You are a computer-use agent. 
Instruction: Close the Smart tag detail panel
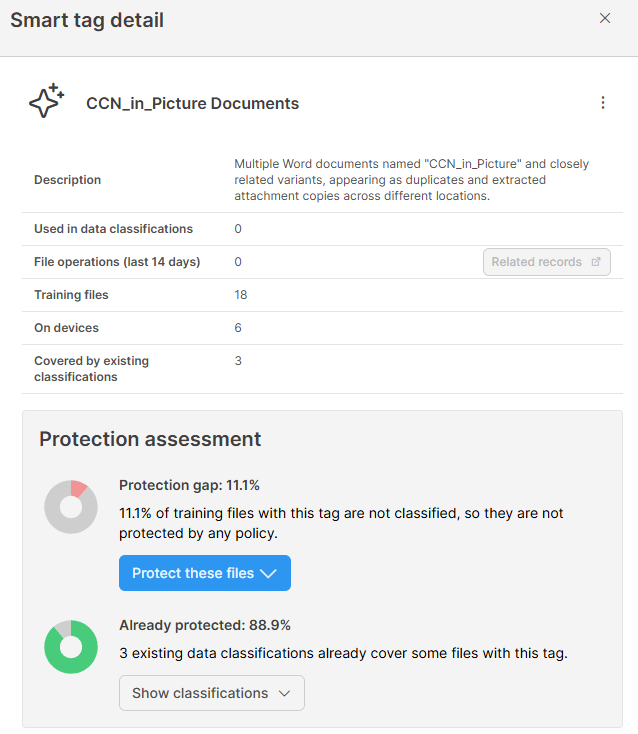pyautogui.click(x=605, y=19)
